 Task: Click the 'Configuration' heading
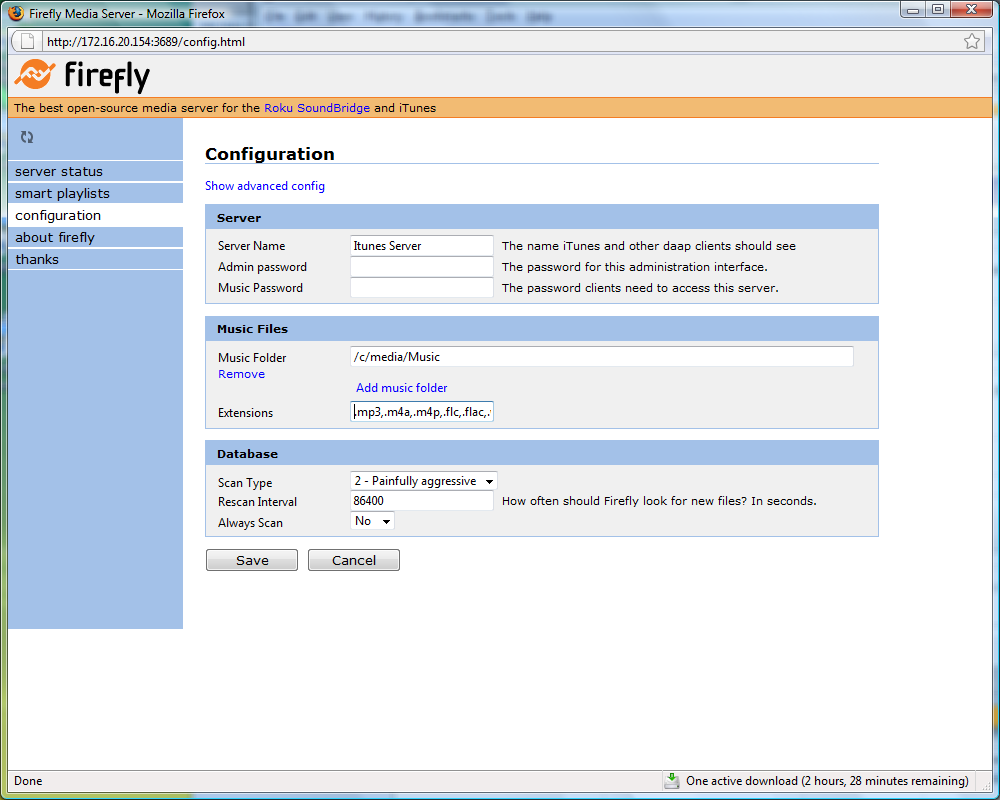[x=270, y=154]
